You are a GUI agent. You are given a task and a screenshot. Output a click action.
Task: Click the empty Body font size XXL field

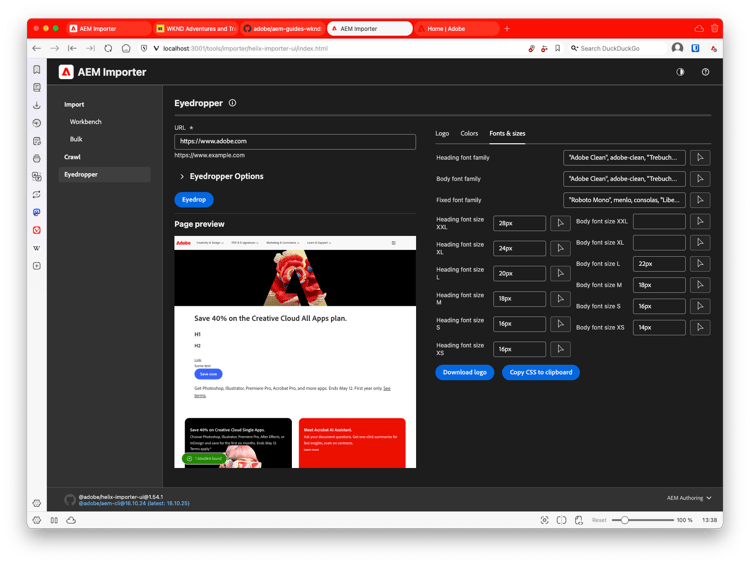(659, 221)
